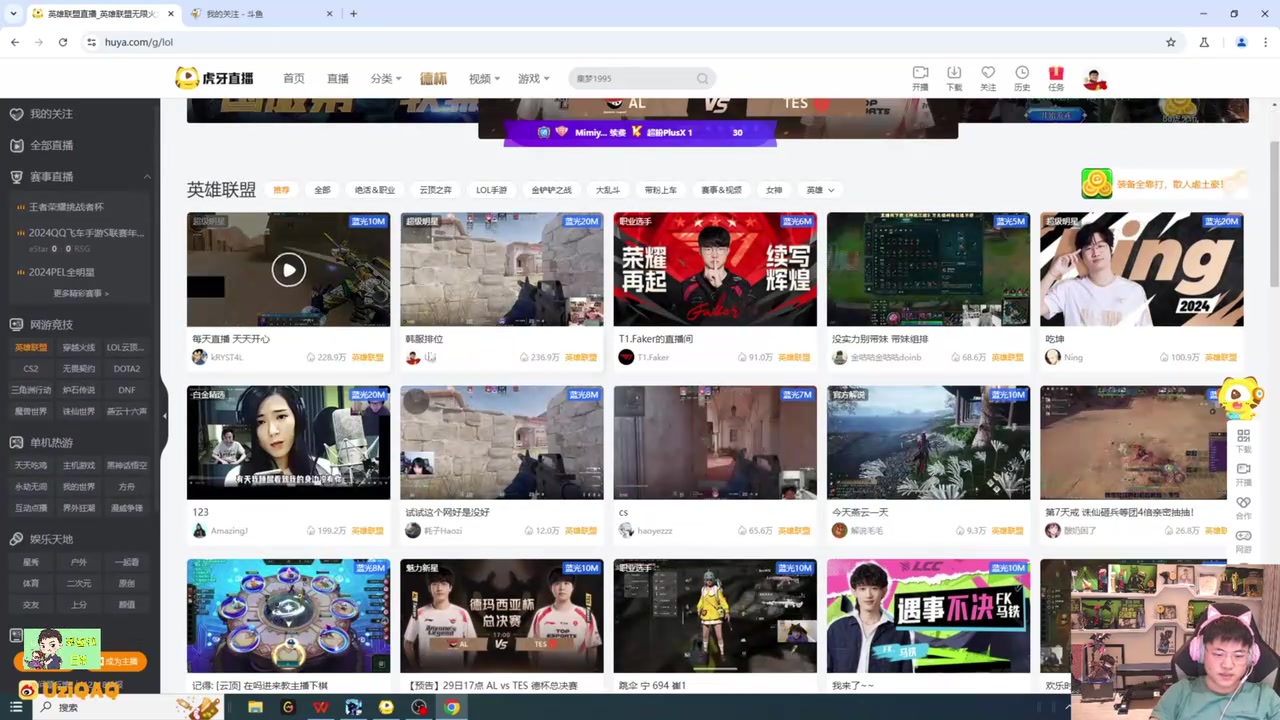Bookmark this page star icon
This screenshot has height=720, width=1280.
pos(1171,42)
